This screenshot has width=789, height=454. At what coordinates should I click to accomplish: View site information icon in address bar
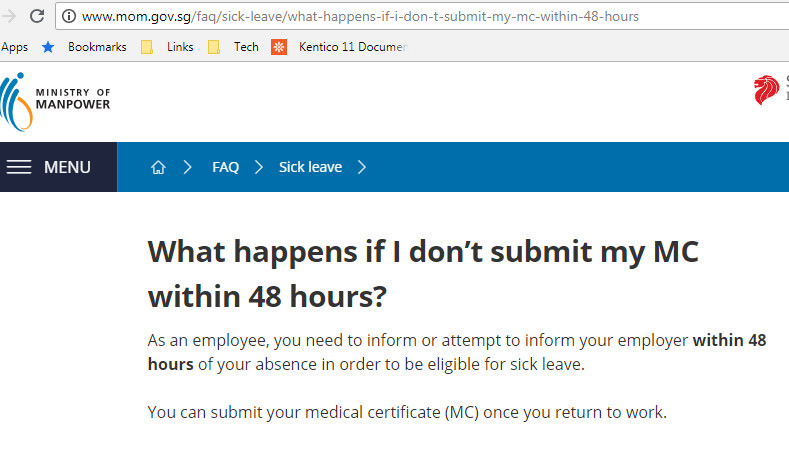pos(69,17)
